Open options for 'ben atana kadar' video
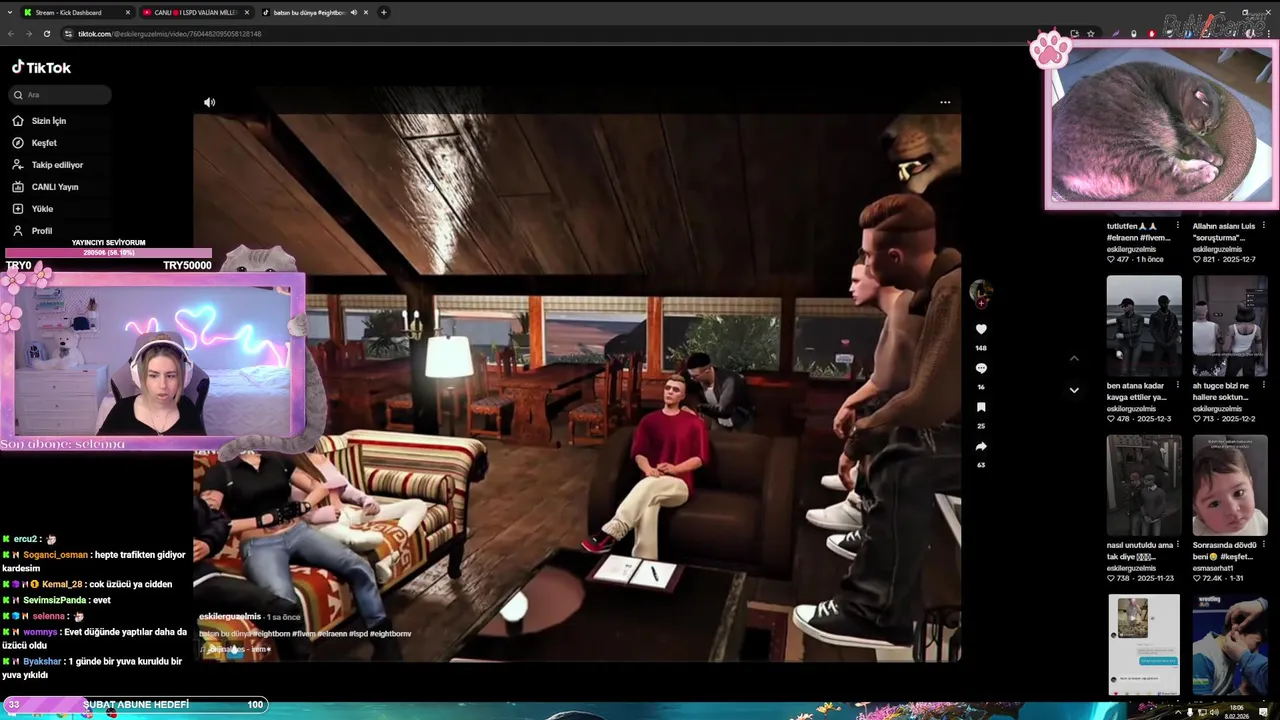The width and height of the screenshot is (1280, 720). click(1178, 386)
